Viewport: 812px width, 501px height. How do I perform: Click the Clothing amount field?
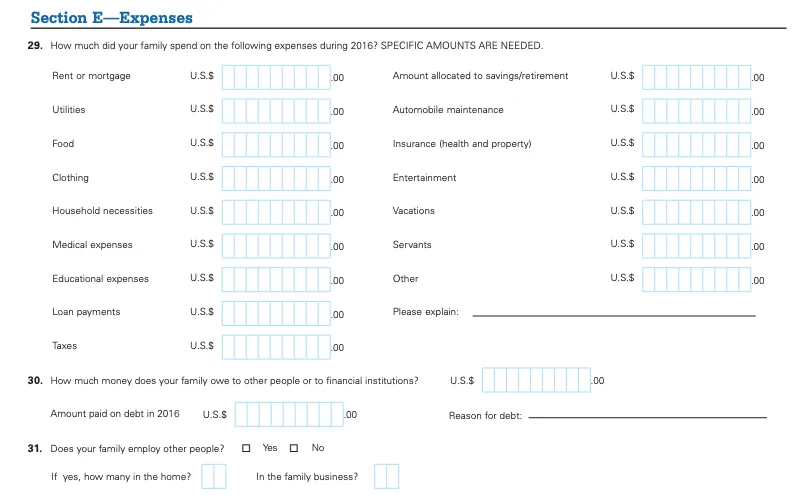[x=277, y=178]
